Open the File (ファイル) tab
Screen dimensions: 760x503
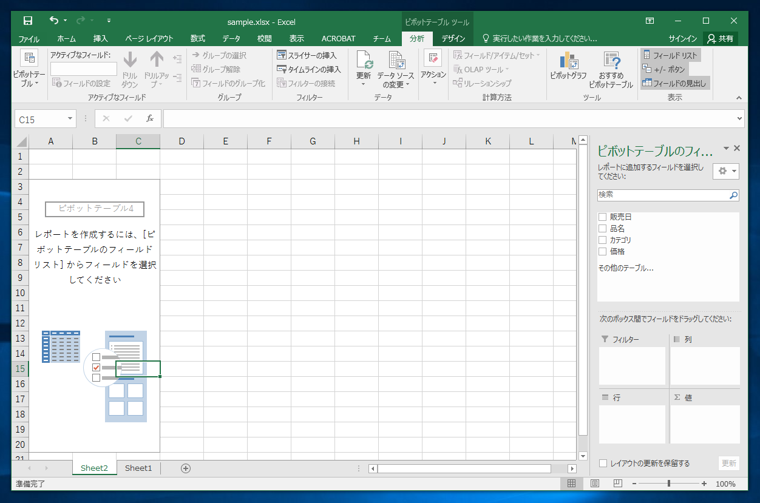click(29, 39)
